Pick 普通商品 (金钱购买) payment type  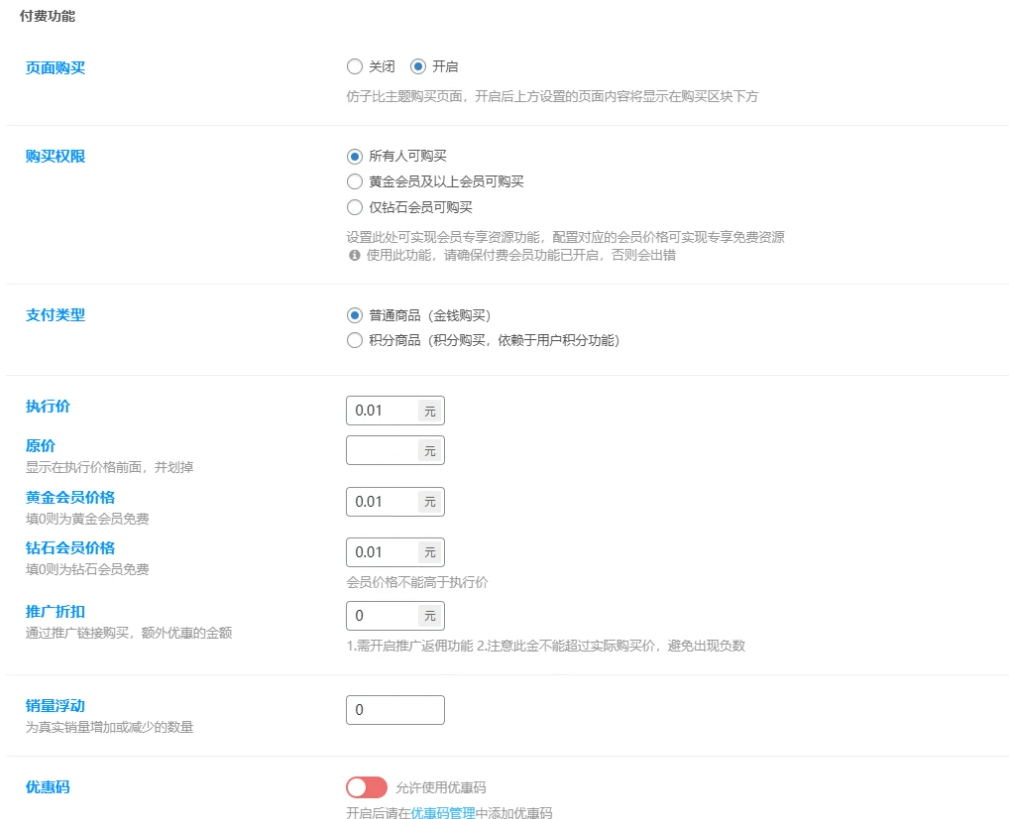354,315
